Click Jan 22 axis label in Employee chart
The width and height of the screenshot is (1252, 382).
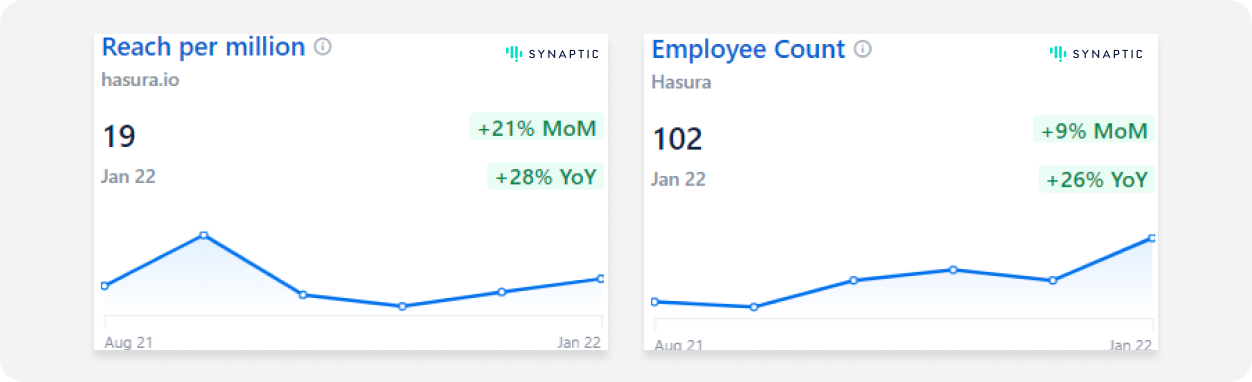coord(1131,344)
